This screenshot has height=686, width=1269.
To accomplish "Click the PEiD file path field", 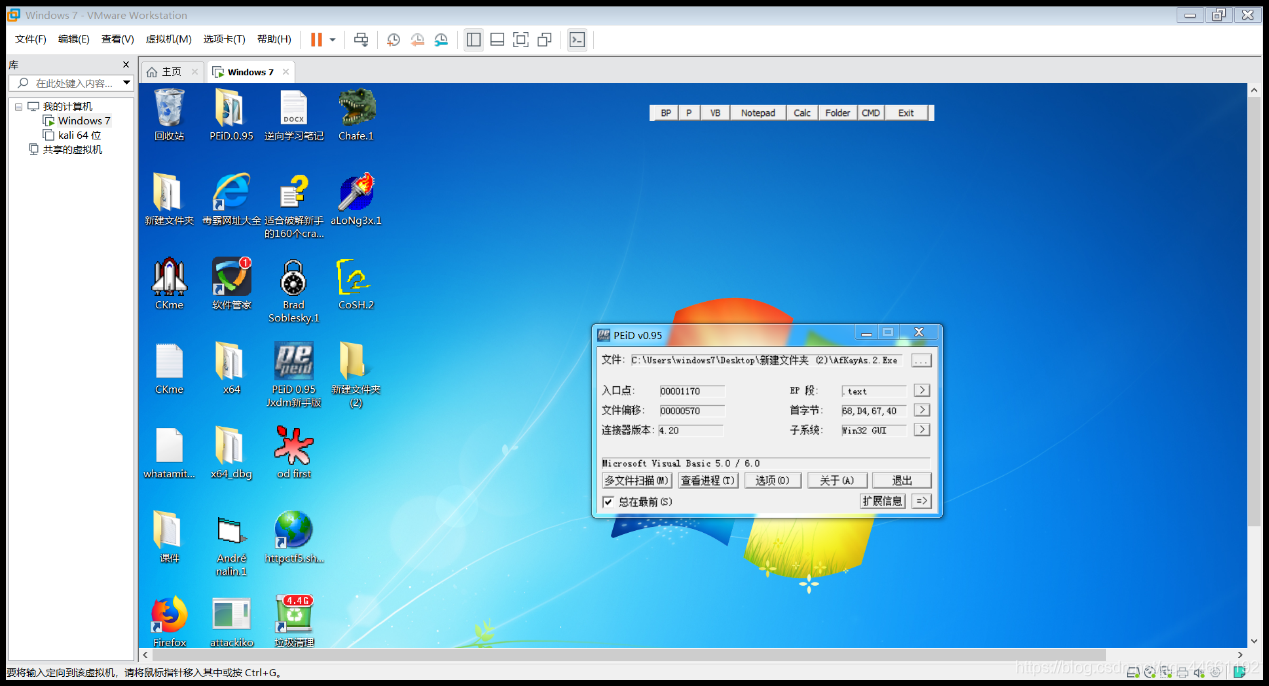I will click(x=767, y=360).
